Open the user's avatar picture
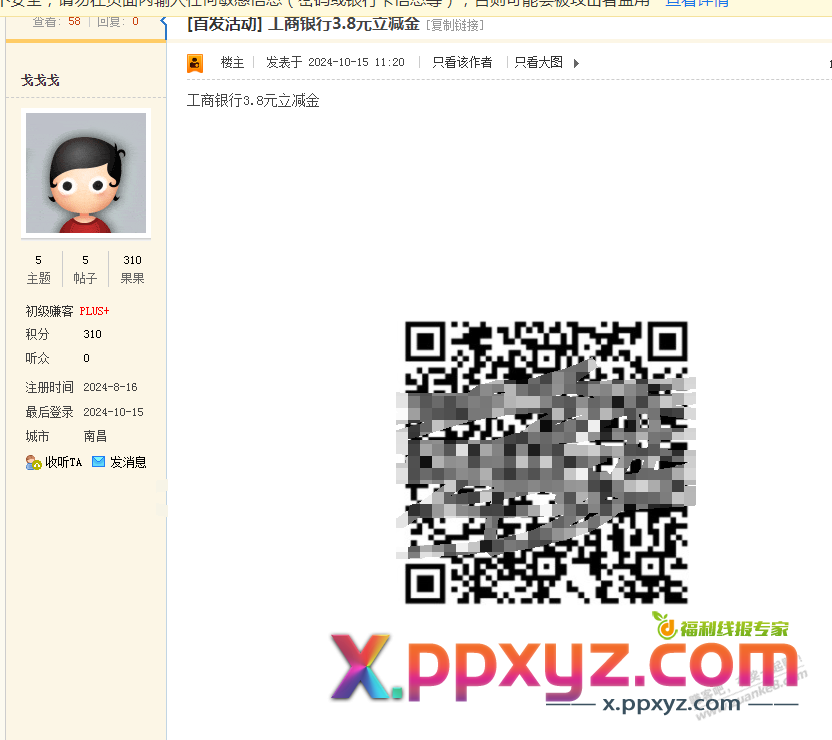 click(86, 173)
